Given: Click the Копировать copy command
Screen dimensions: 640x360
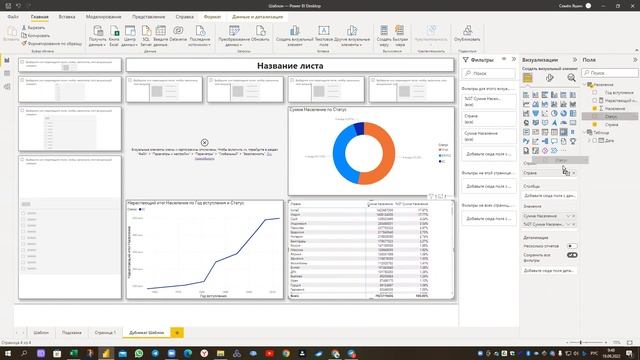Looking at the screenshot, I should (x=36, y=36).
